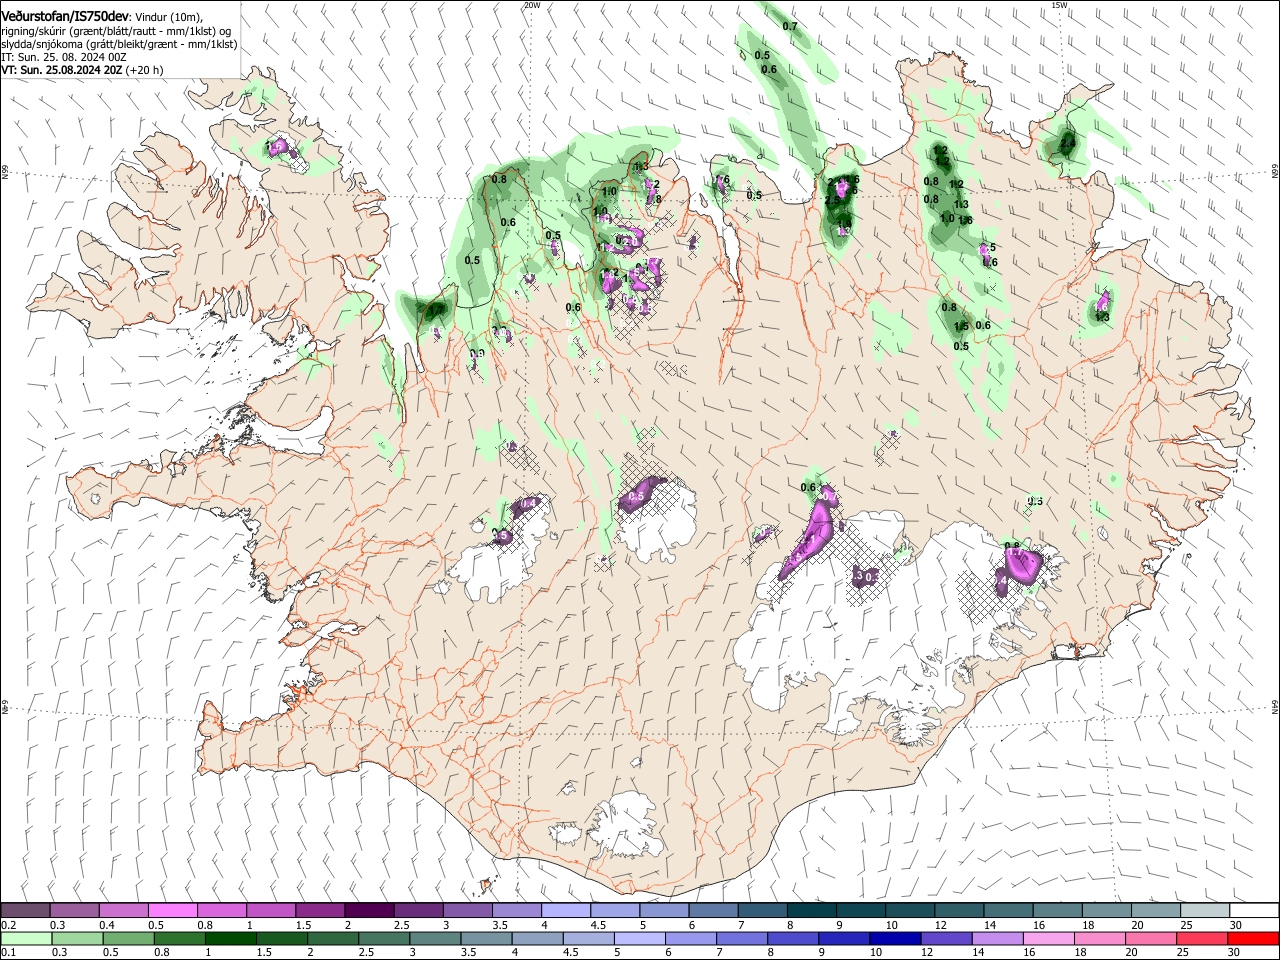Click the 0.2 label under upper legend

(x=8, y=925)
